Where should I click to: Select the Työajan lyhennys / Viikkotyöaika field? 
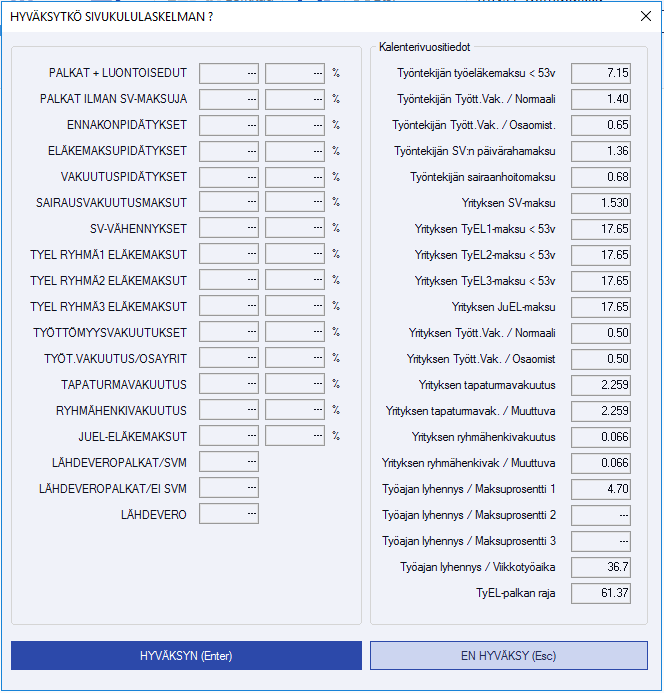(601, 567)
